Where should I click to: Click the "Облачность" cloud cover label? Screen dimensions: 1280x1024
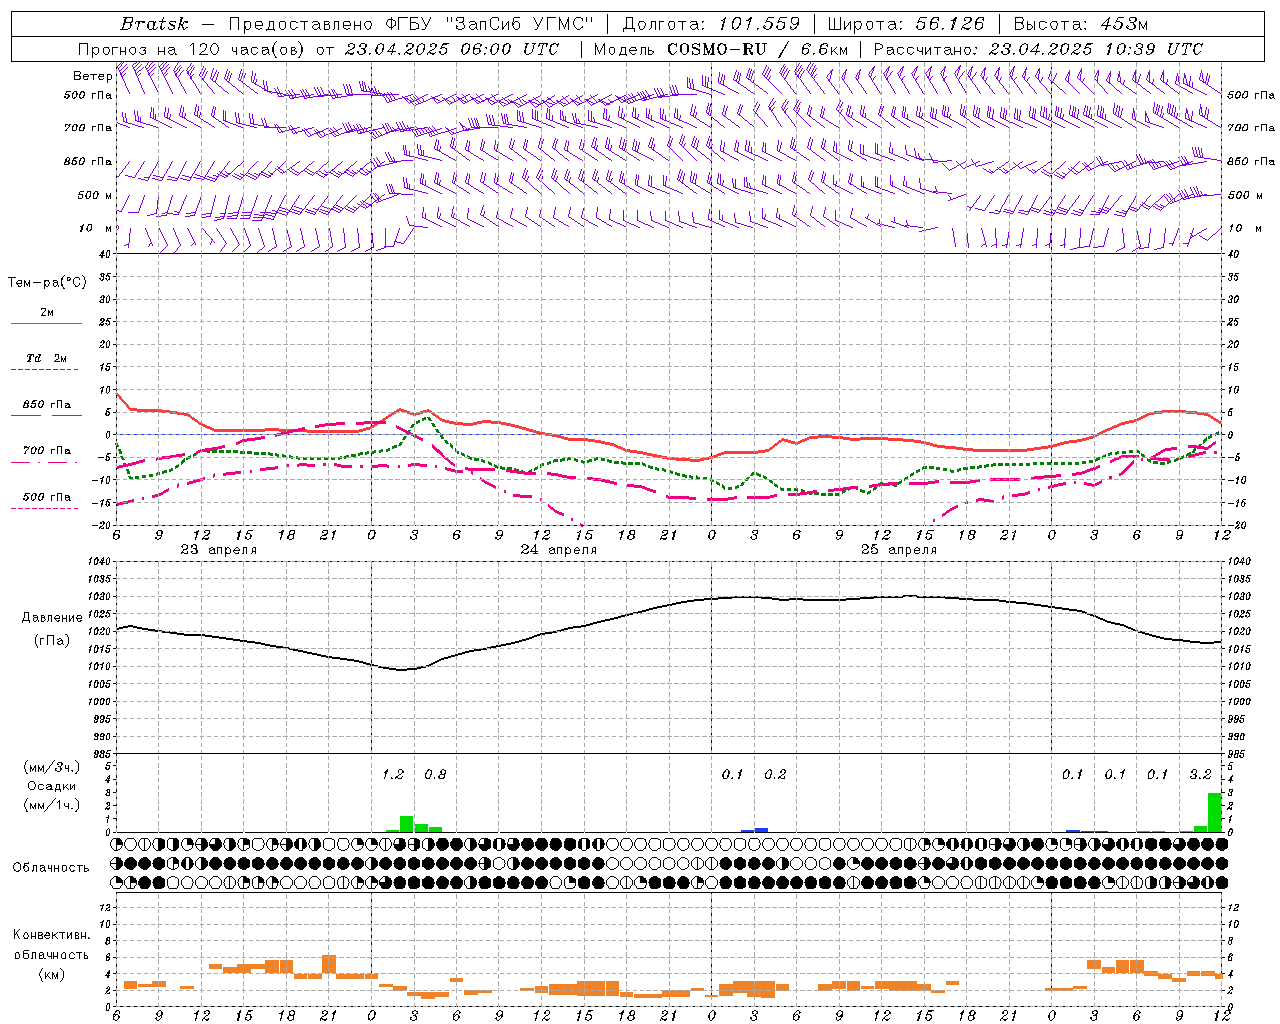point(51,867)
